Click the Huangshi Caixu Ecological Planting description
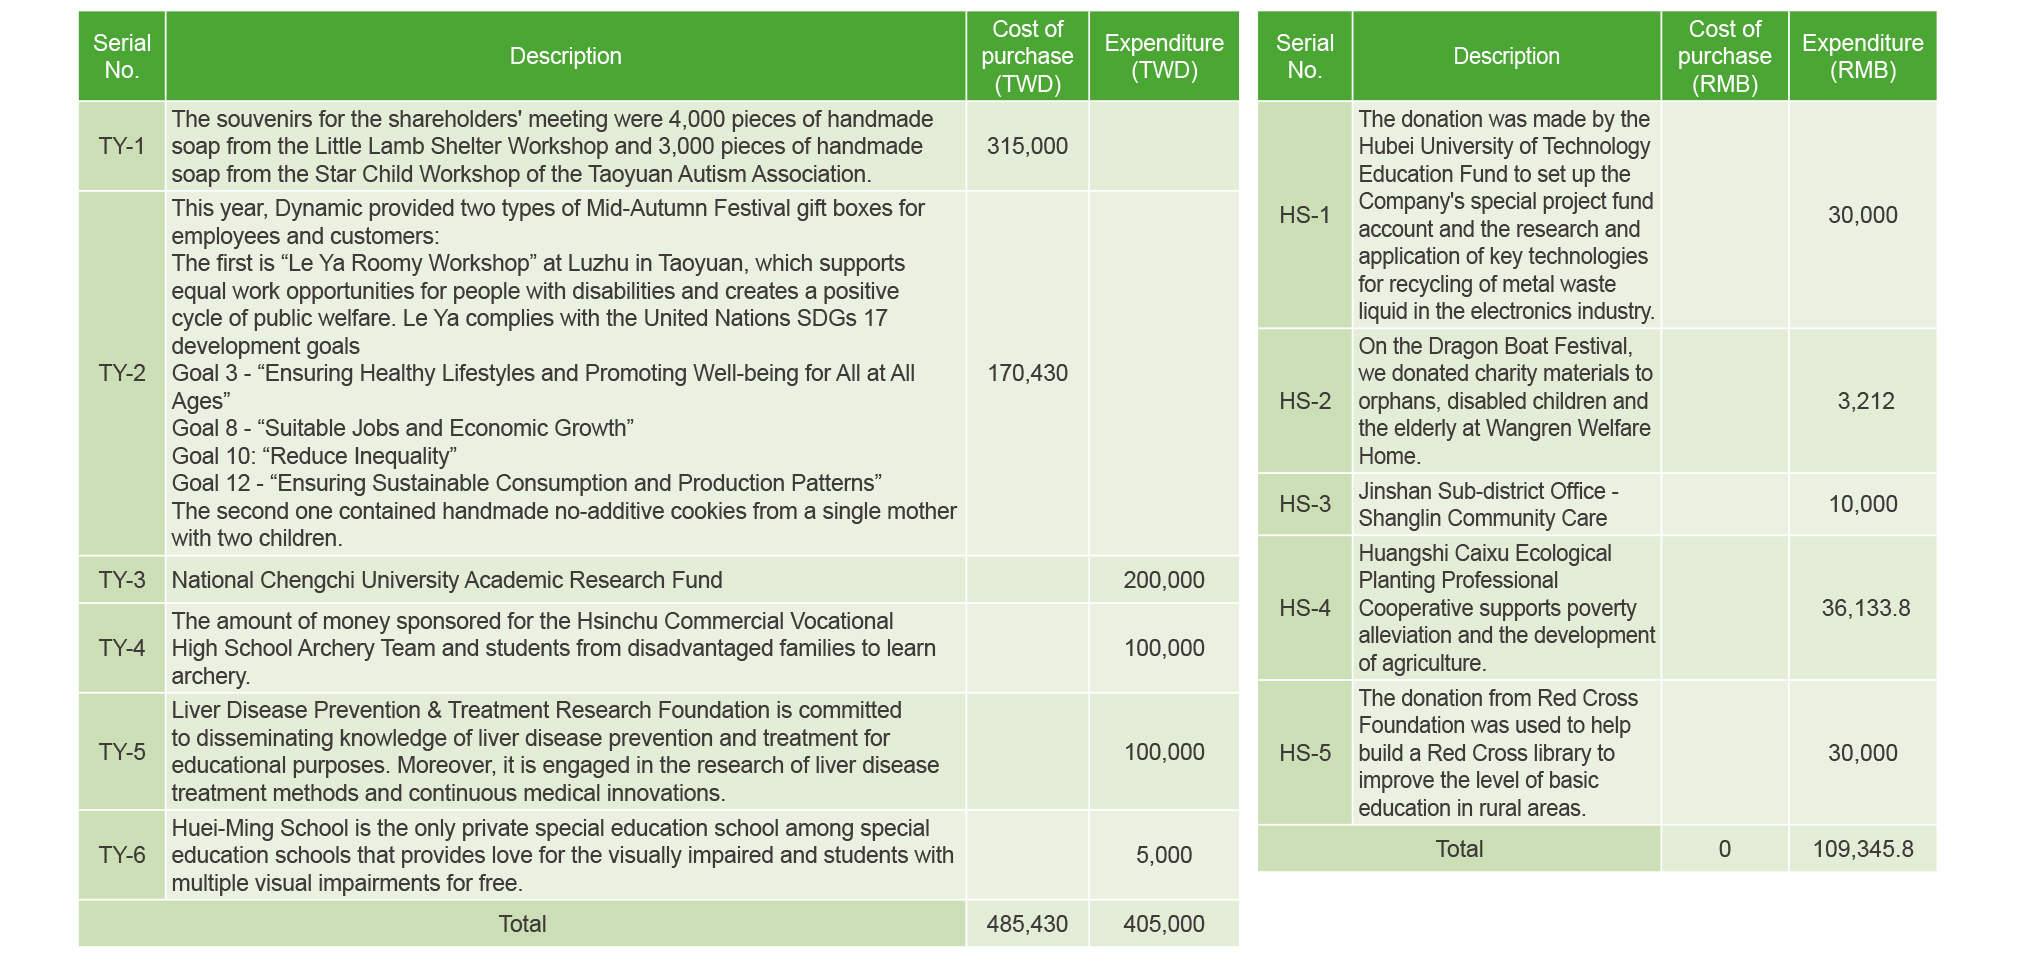The height and width of the screenshot is (970, 2029). click(1506, 608)
